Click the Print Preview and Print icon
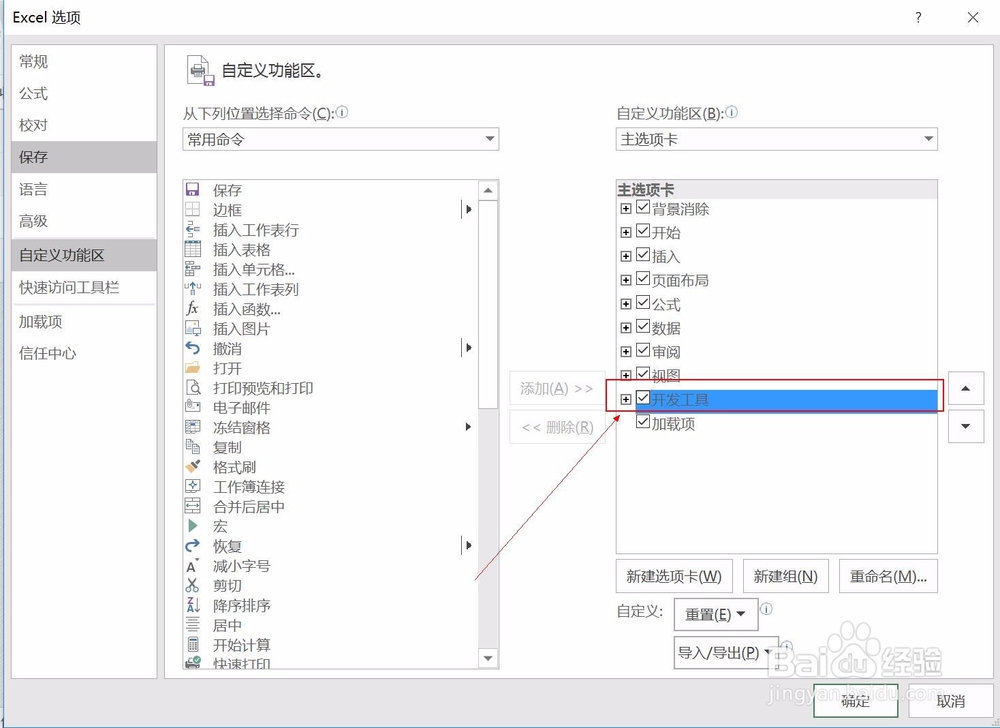 click(x=193, y=388)
